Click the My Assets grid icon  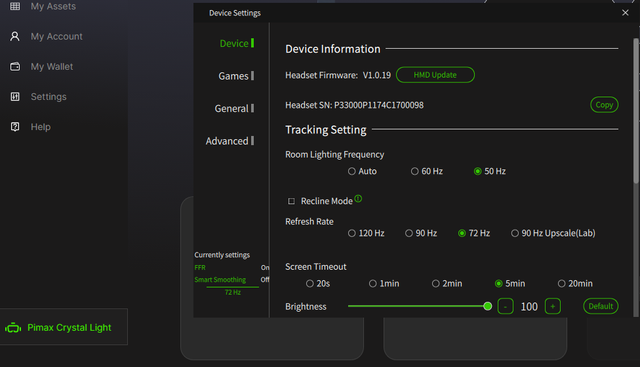(15, 6)
